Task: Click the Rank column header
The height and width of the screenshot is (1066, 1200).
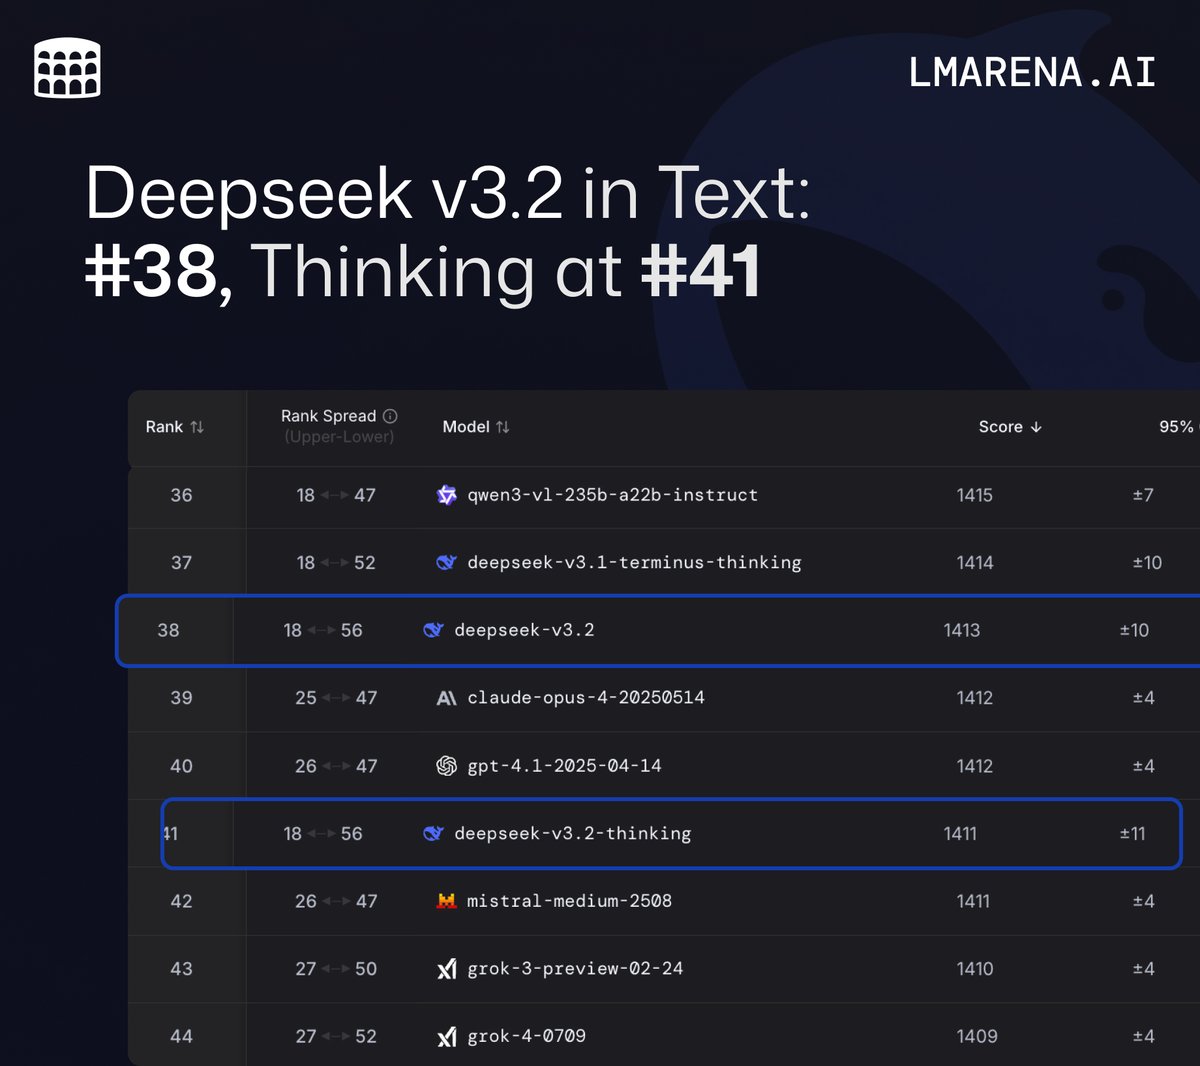Action: (174, 427)
